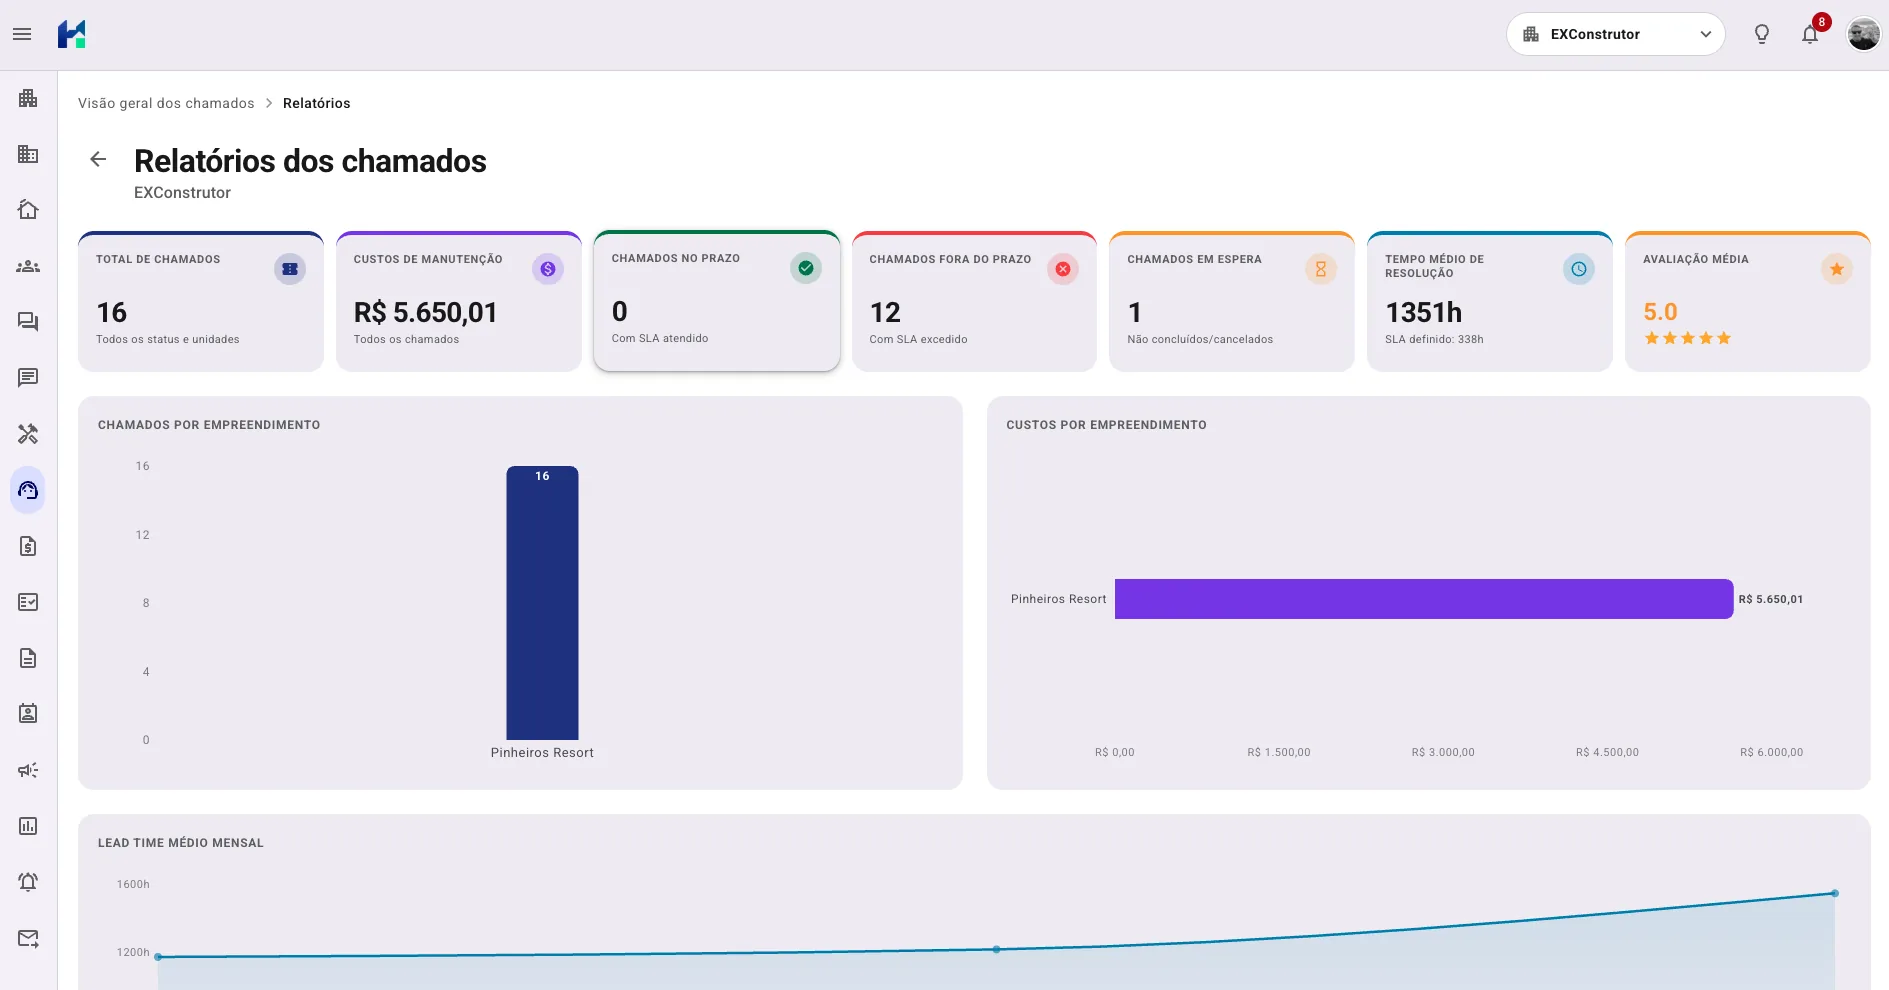Image resolution: width=1889 pixels, height=990 pixels.
Task: Open the maintenance tools sidebar icon
Action: coord(28,434)
